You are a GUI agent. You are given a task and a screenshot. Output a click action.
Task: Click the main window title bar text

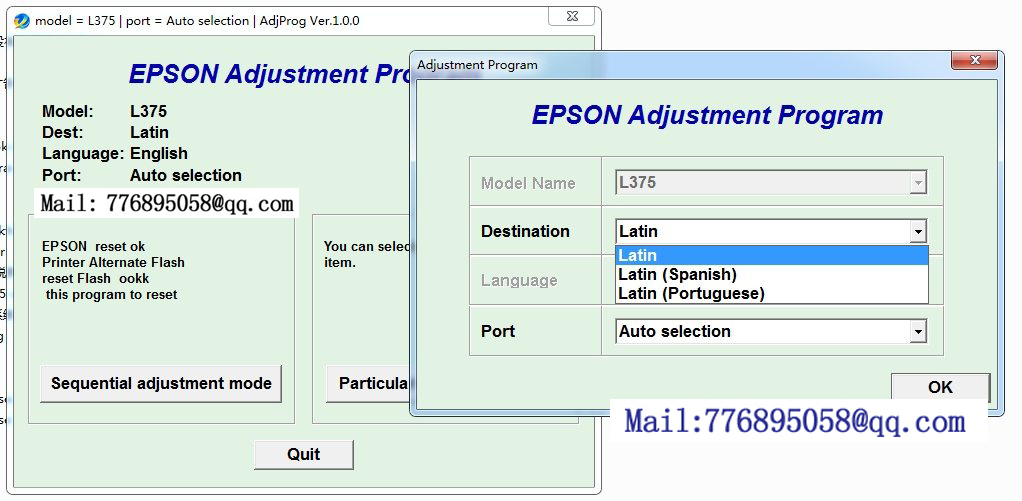197,21
